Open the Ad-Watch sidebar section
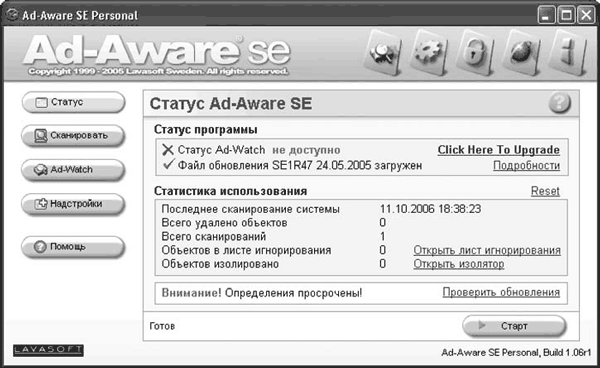This screenshot has width=600, height=368. coord(73,170)
